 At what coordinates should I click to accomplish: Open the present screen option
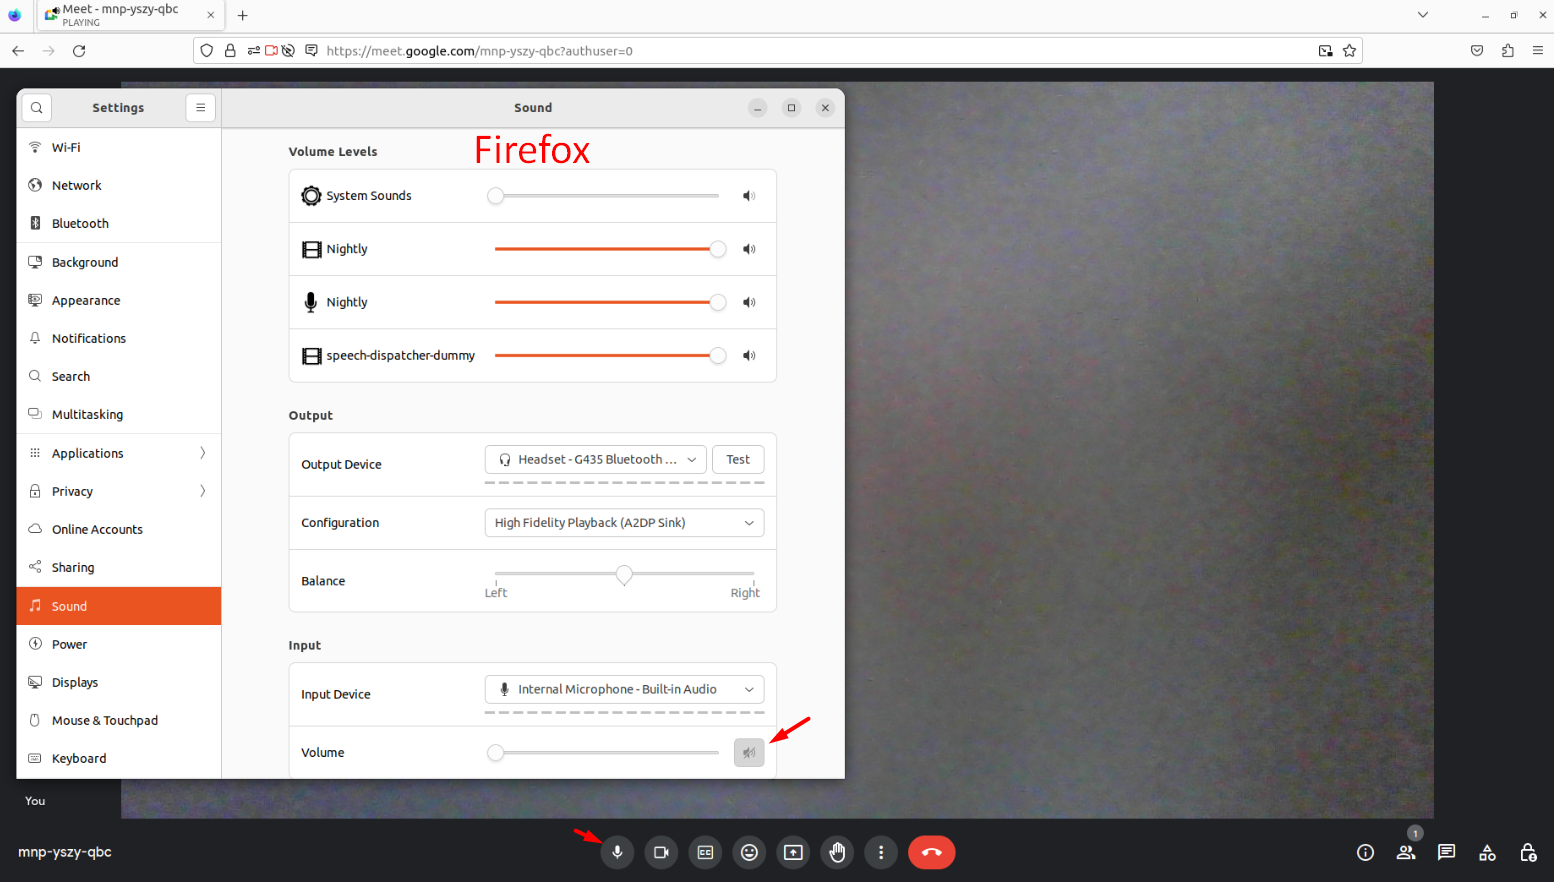793,852
